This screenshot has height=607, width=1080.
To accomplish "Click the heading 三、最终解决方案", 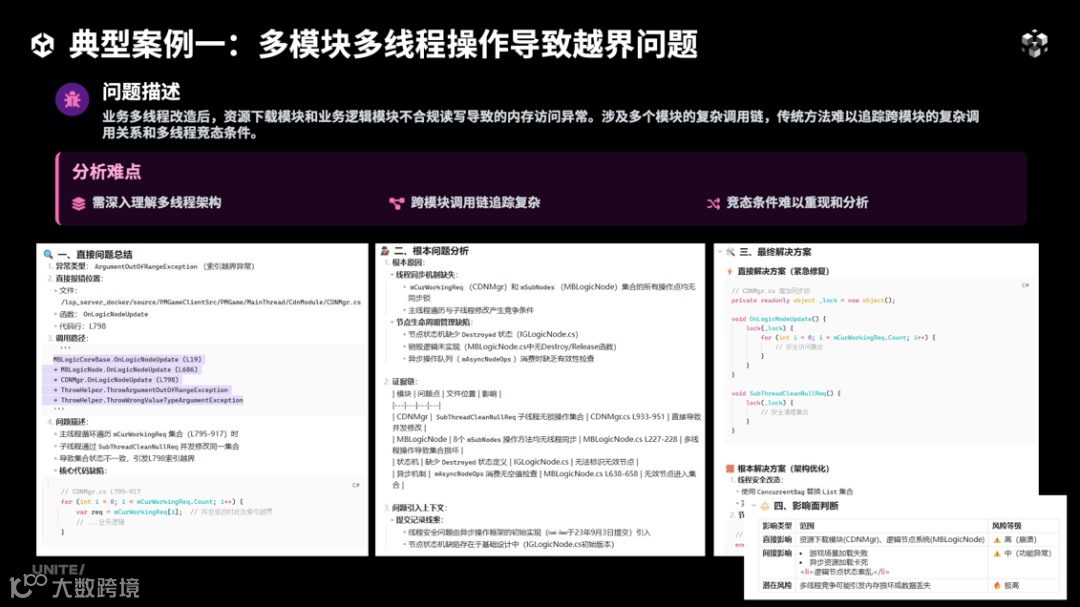I will pyautogui.click(x=775, y=251).
